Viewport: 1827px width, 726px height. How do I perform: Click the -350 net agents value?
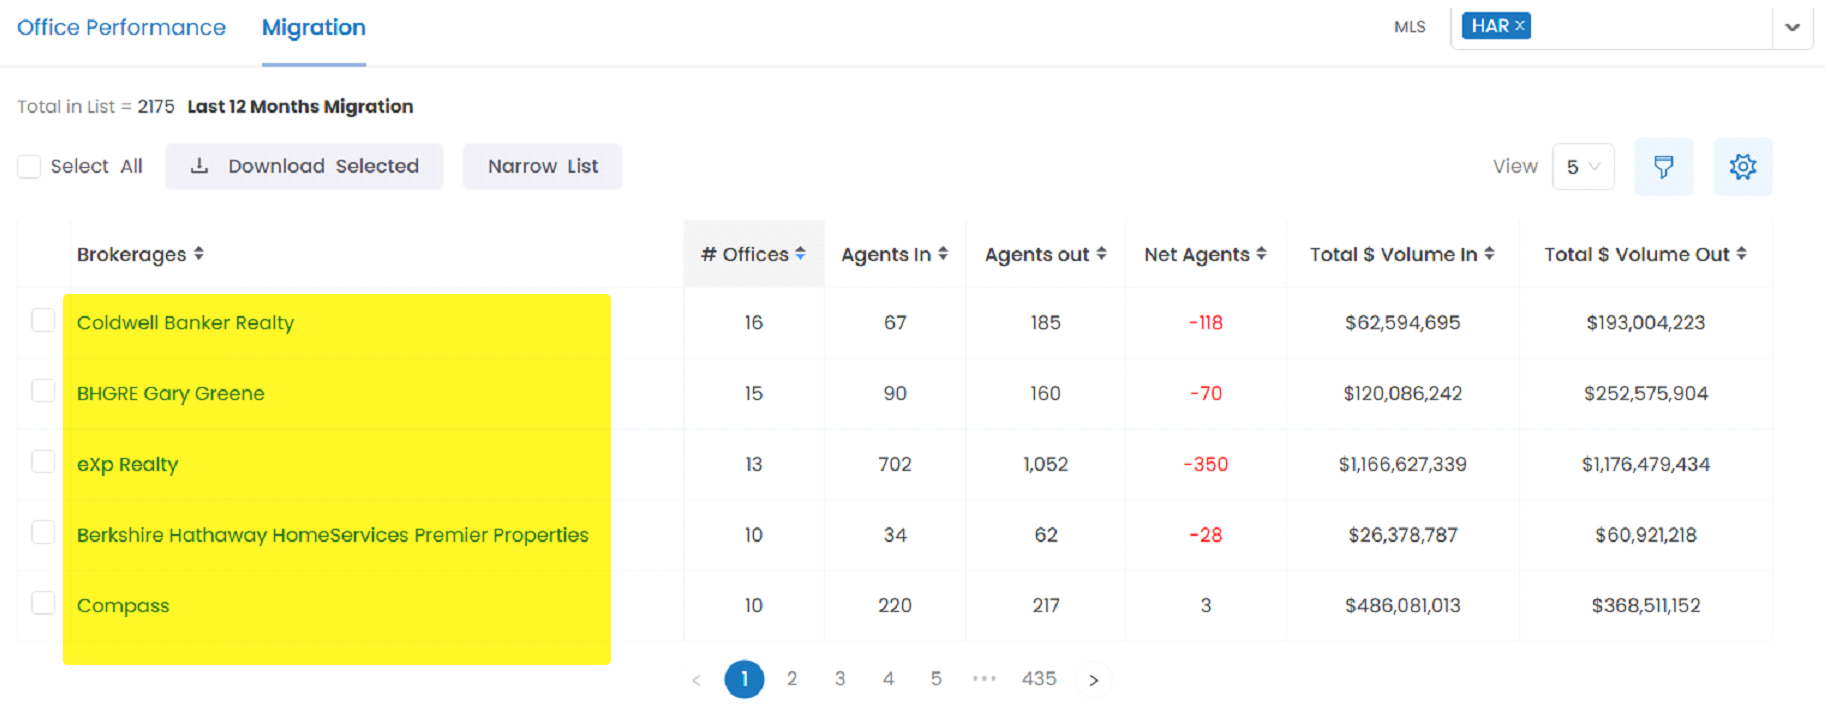1205,465
